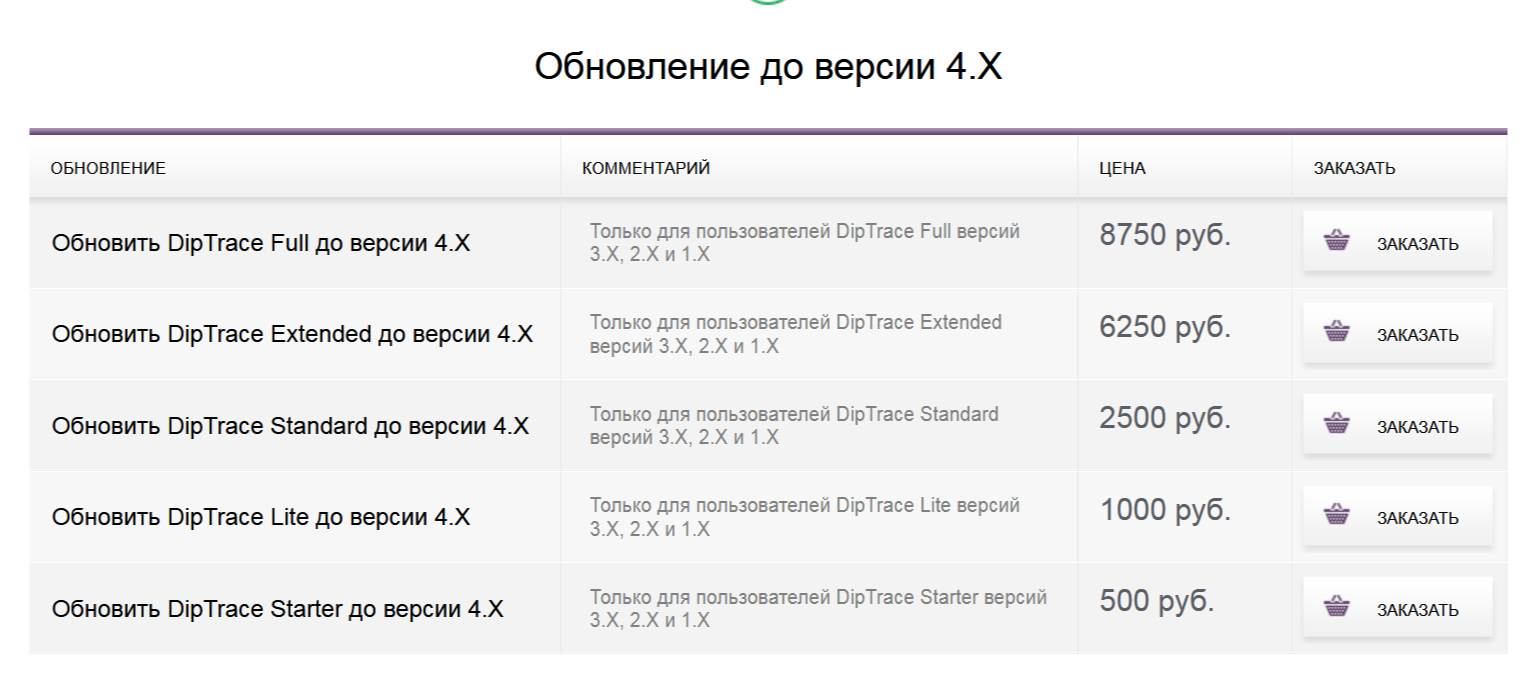Select 'Обновить DipTrace Full до версии 4.X'

[261, 243]
